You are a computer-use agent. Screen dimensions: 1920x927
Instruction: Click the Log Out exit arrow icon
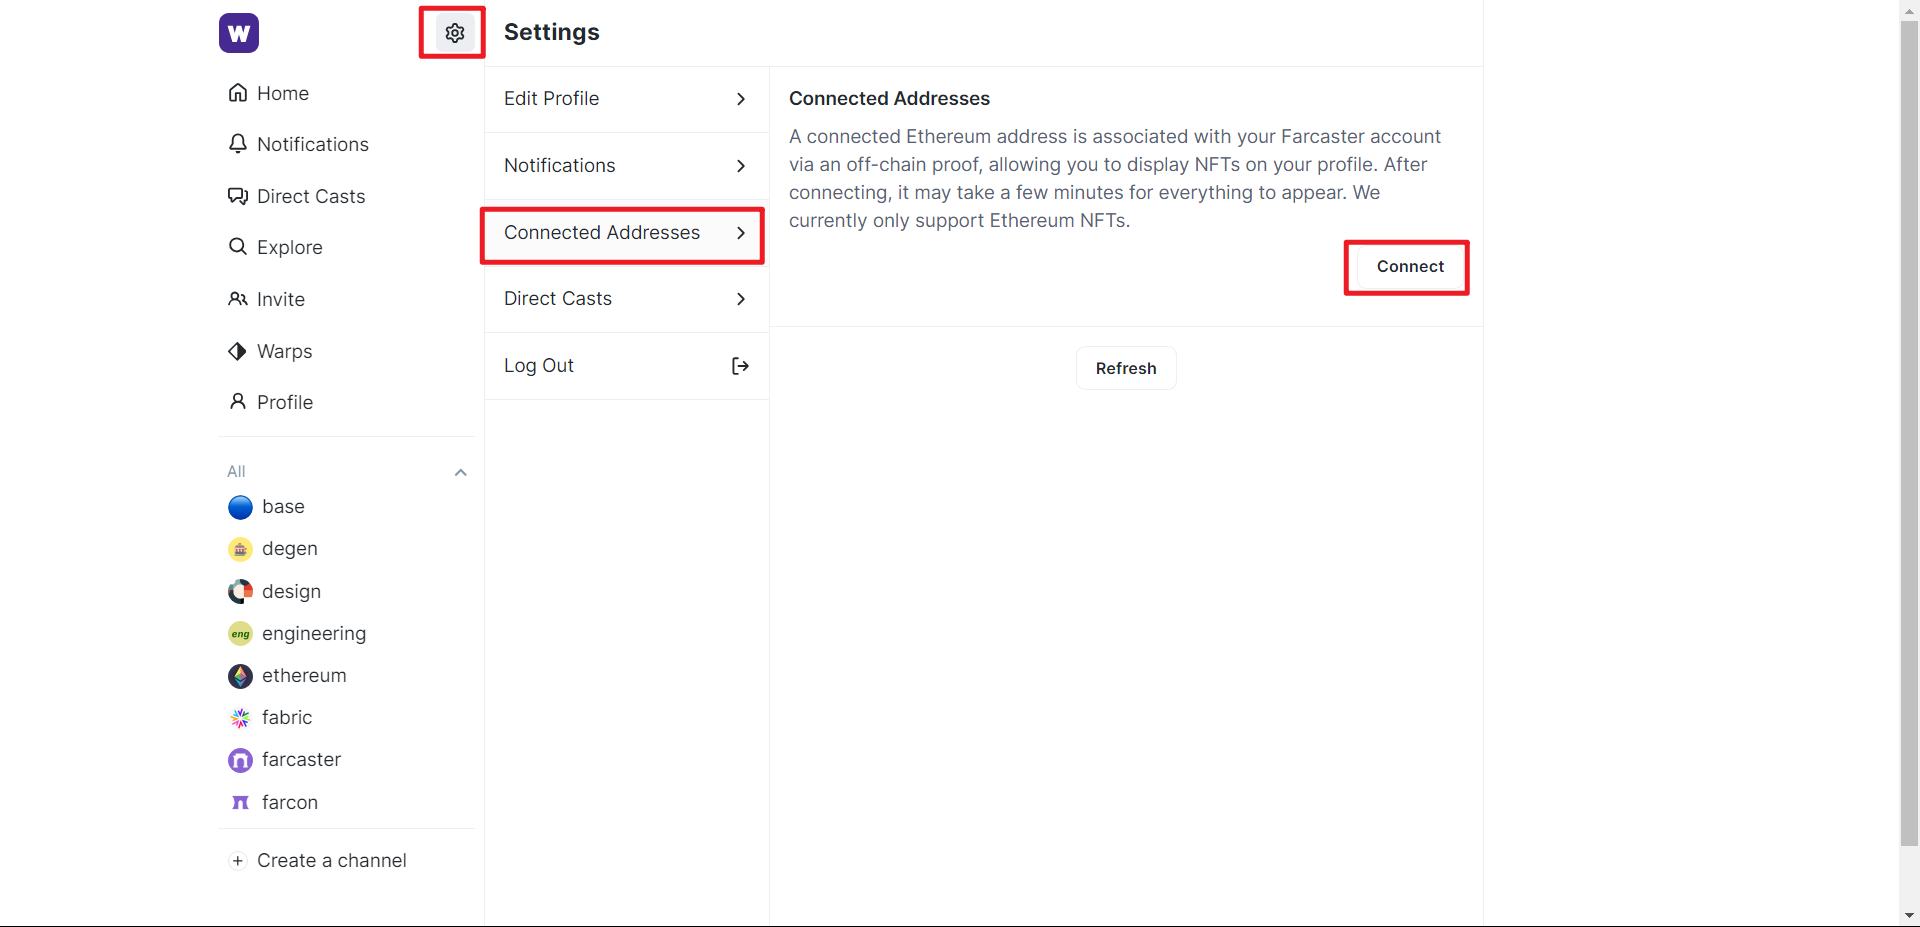point(740,366)
